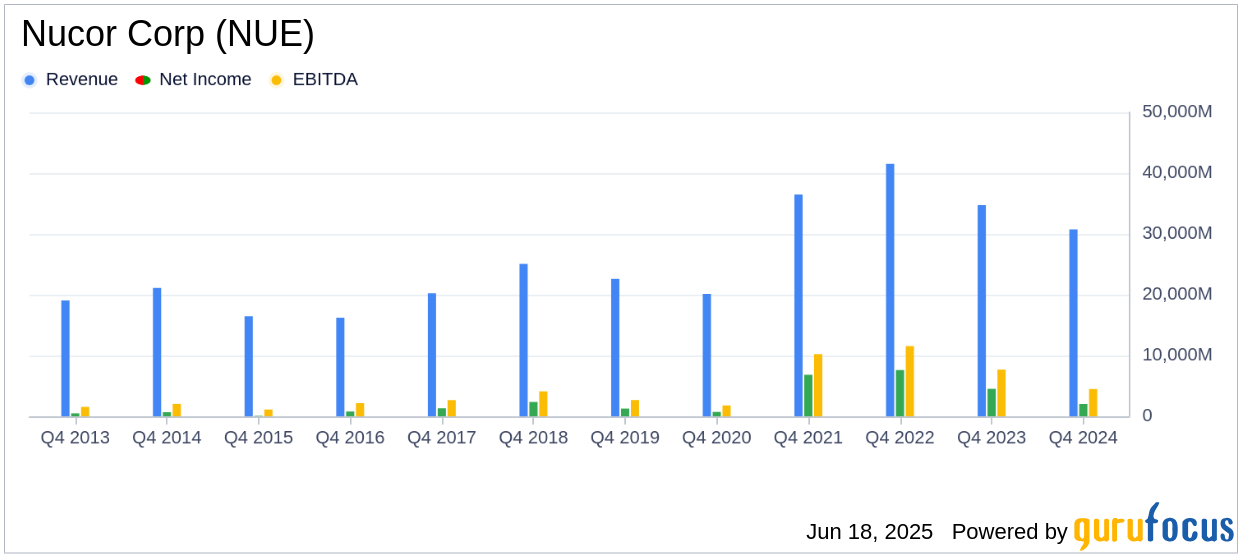Image resolution: width=1242 pixels, height=557 pixels.
Task: Click the 50,000M y-axis value
Action: click(x=1177, y=111)
